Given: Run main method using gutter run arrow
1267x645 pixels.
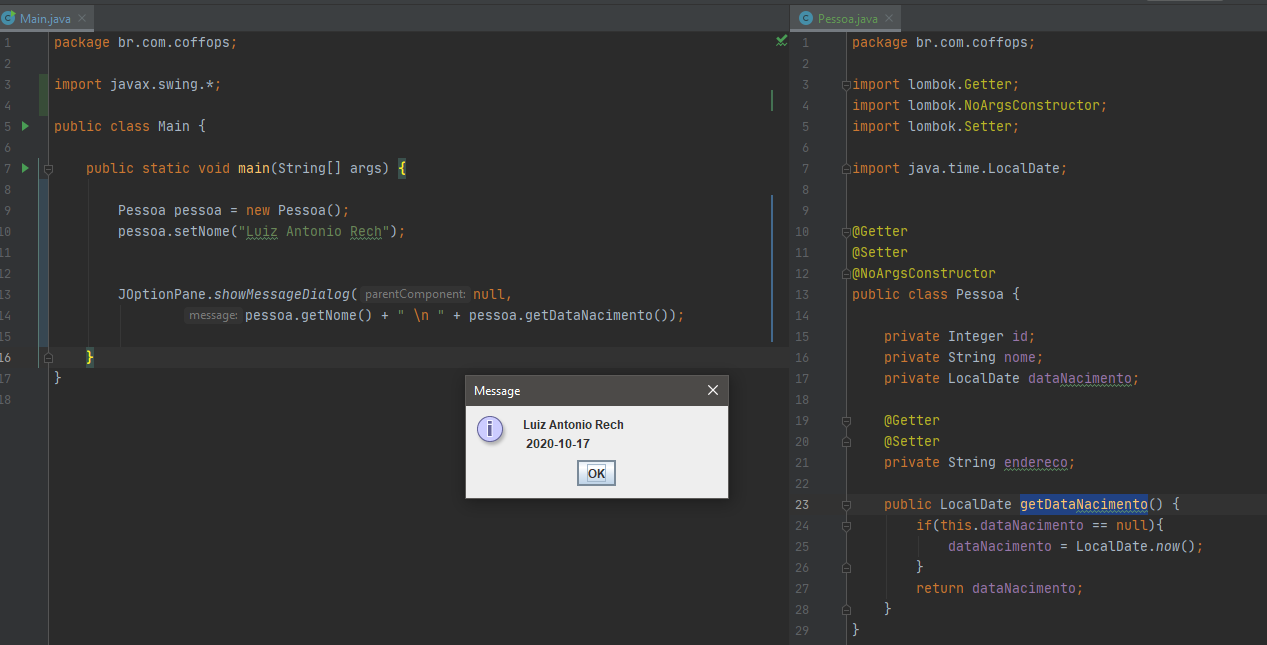Looking at the screenshot, I should point(24,168).
